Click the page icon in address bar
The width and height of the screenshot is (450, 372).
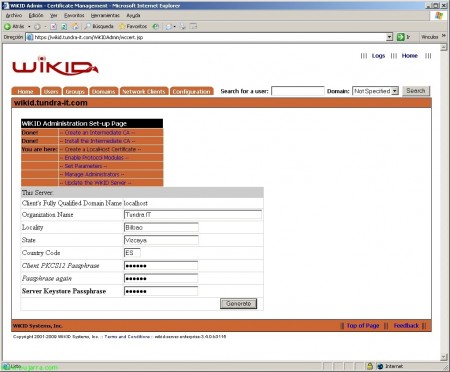click(x=30, y=37)
